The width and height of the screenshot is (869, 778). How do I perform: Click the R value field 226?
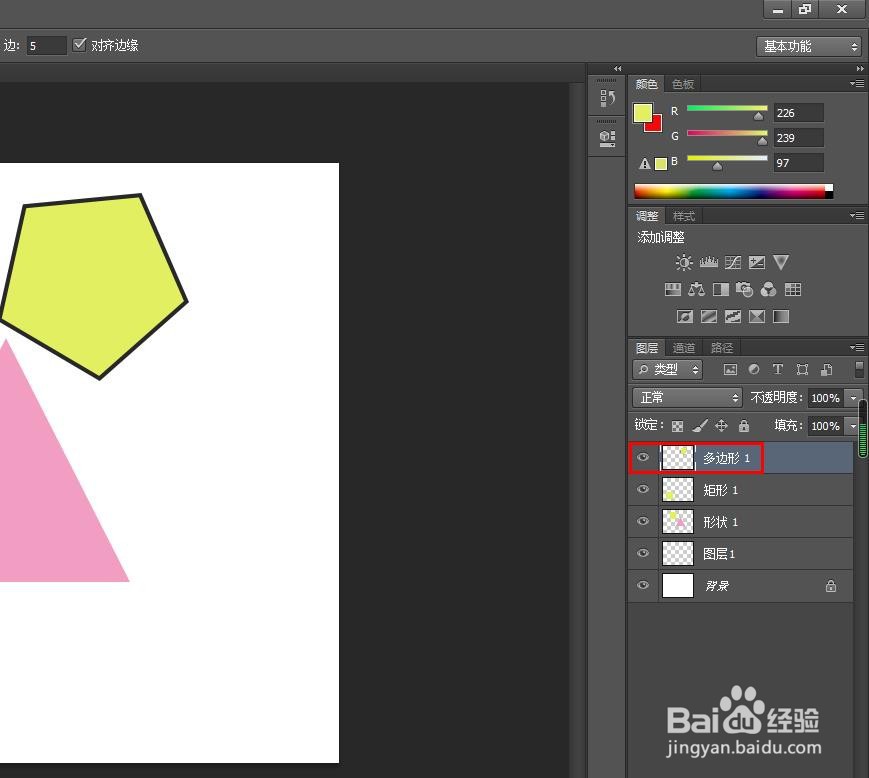pyautogui.click(x=799, y=113)
